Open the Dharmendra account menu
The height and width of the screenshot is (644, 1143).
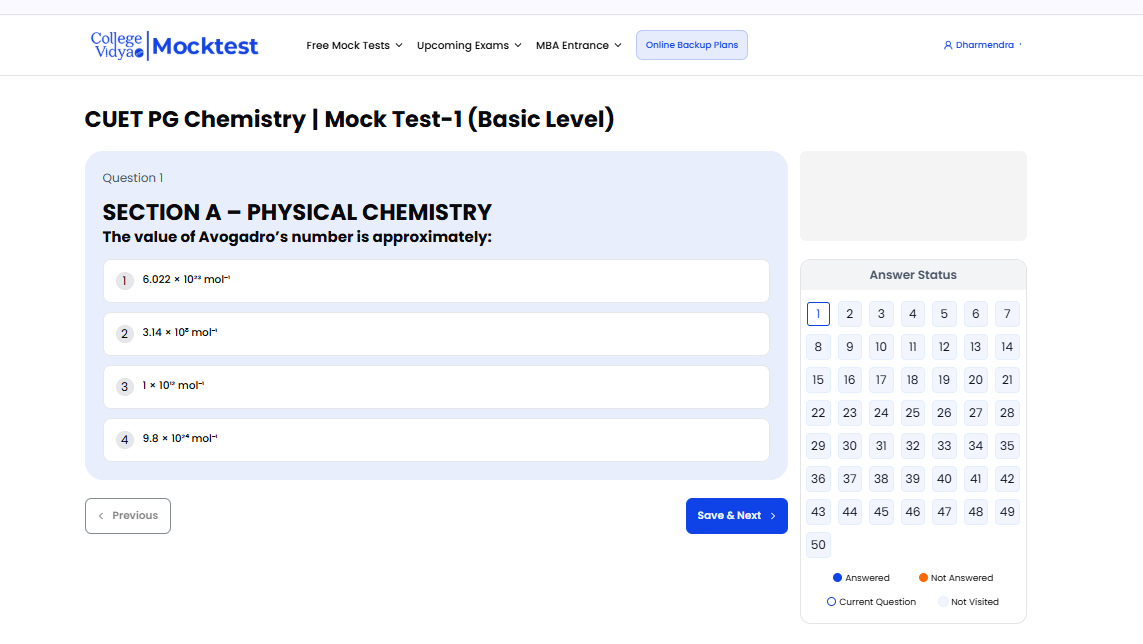point(984,45)
